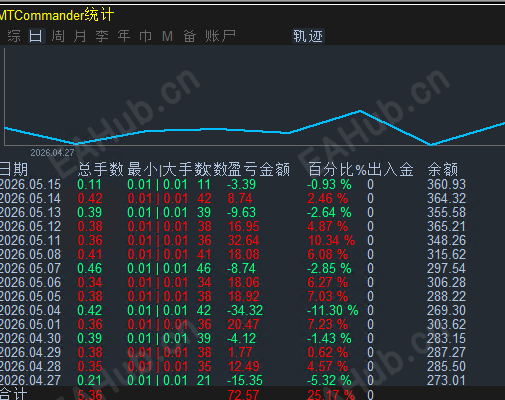505x400 pixels.
Task: Click loss value -34.32
Action: (x=245, y=310)
